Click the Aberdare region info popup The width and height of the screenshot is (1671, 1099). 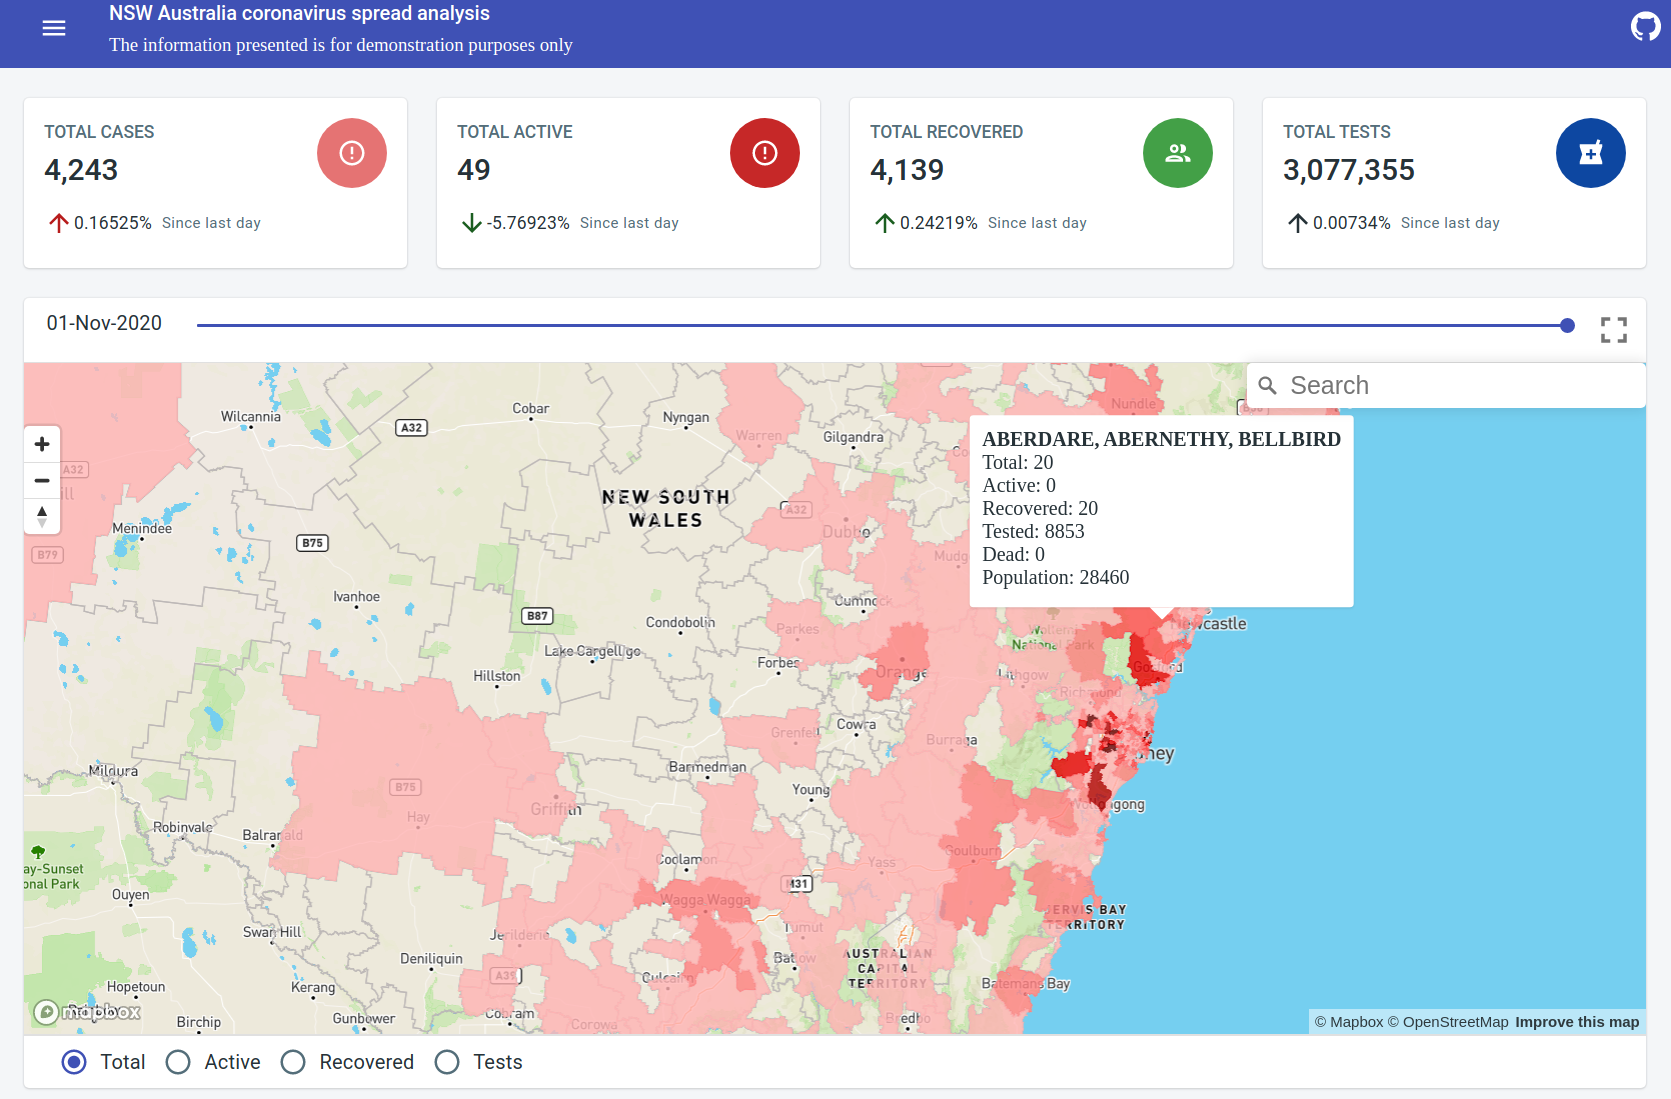[1161, 510]
